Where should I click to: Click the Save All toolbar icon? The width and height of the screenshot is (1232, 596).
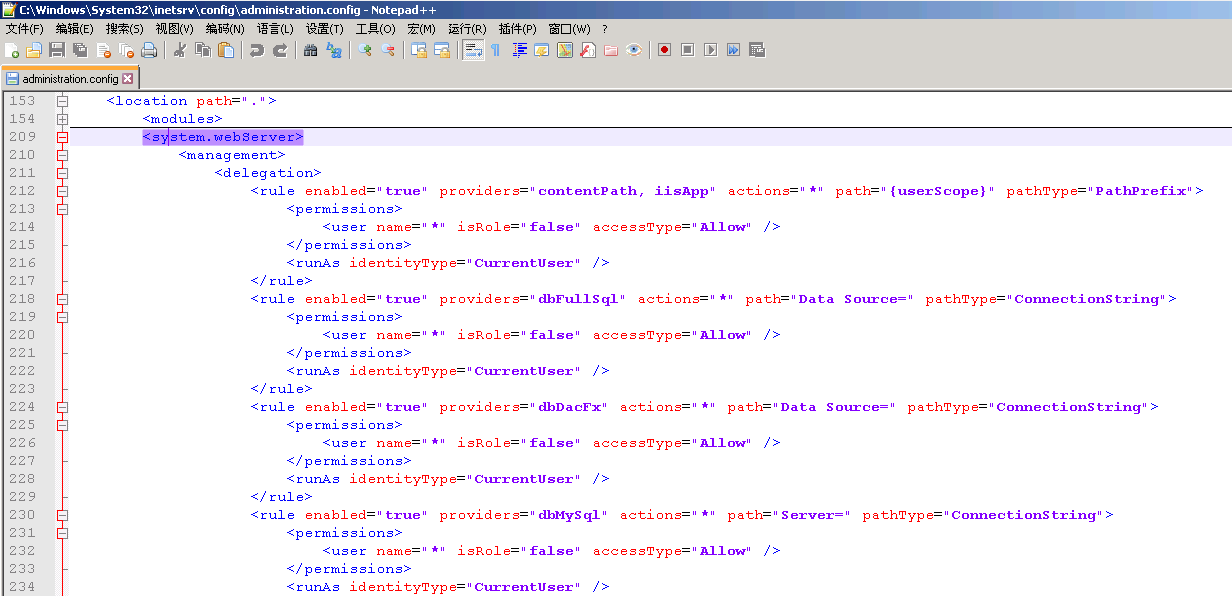coord(80,50)
